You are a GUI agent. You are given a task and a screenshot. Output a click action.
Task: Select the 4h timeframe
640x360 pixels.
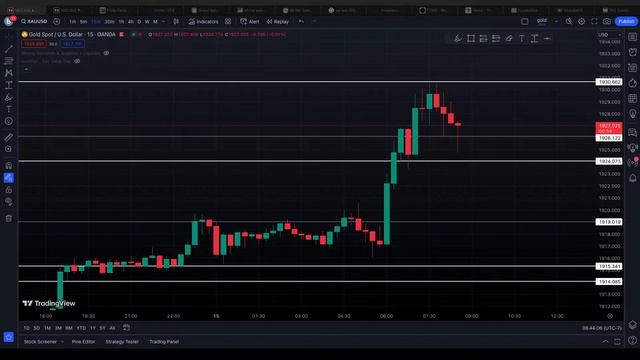click(131, 22)
